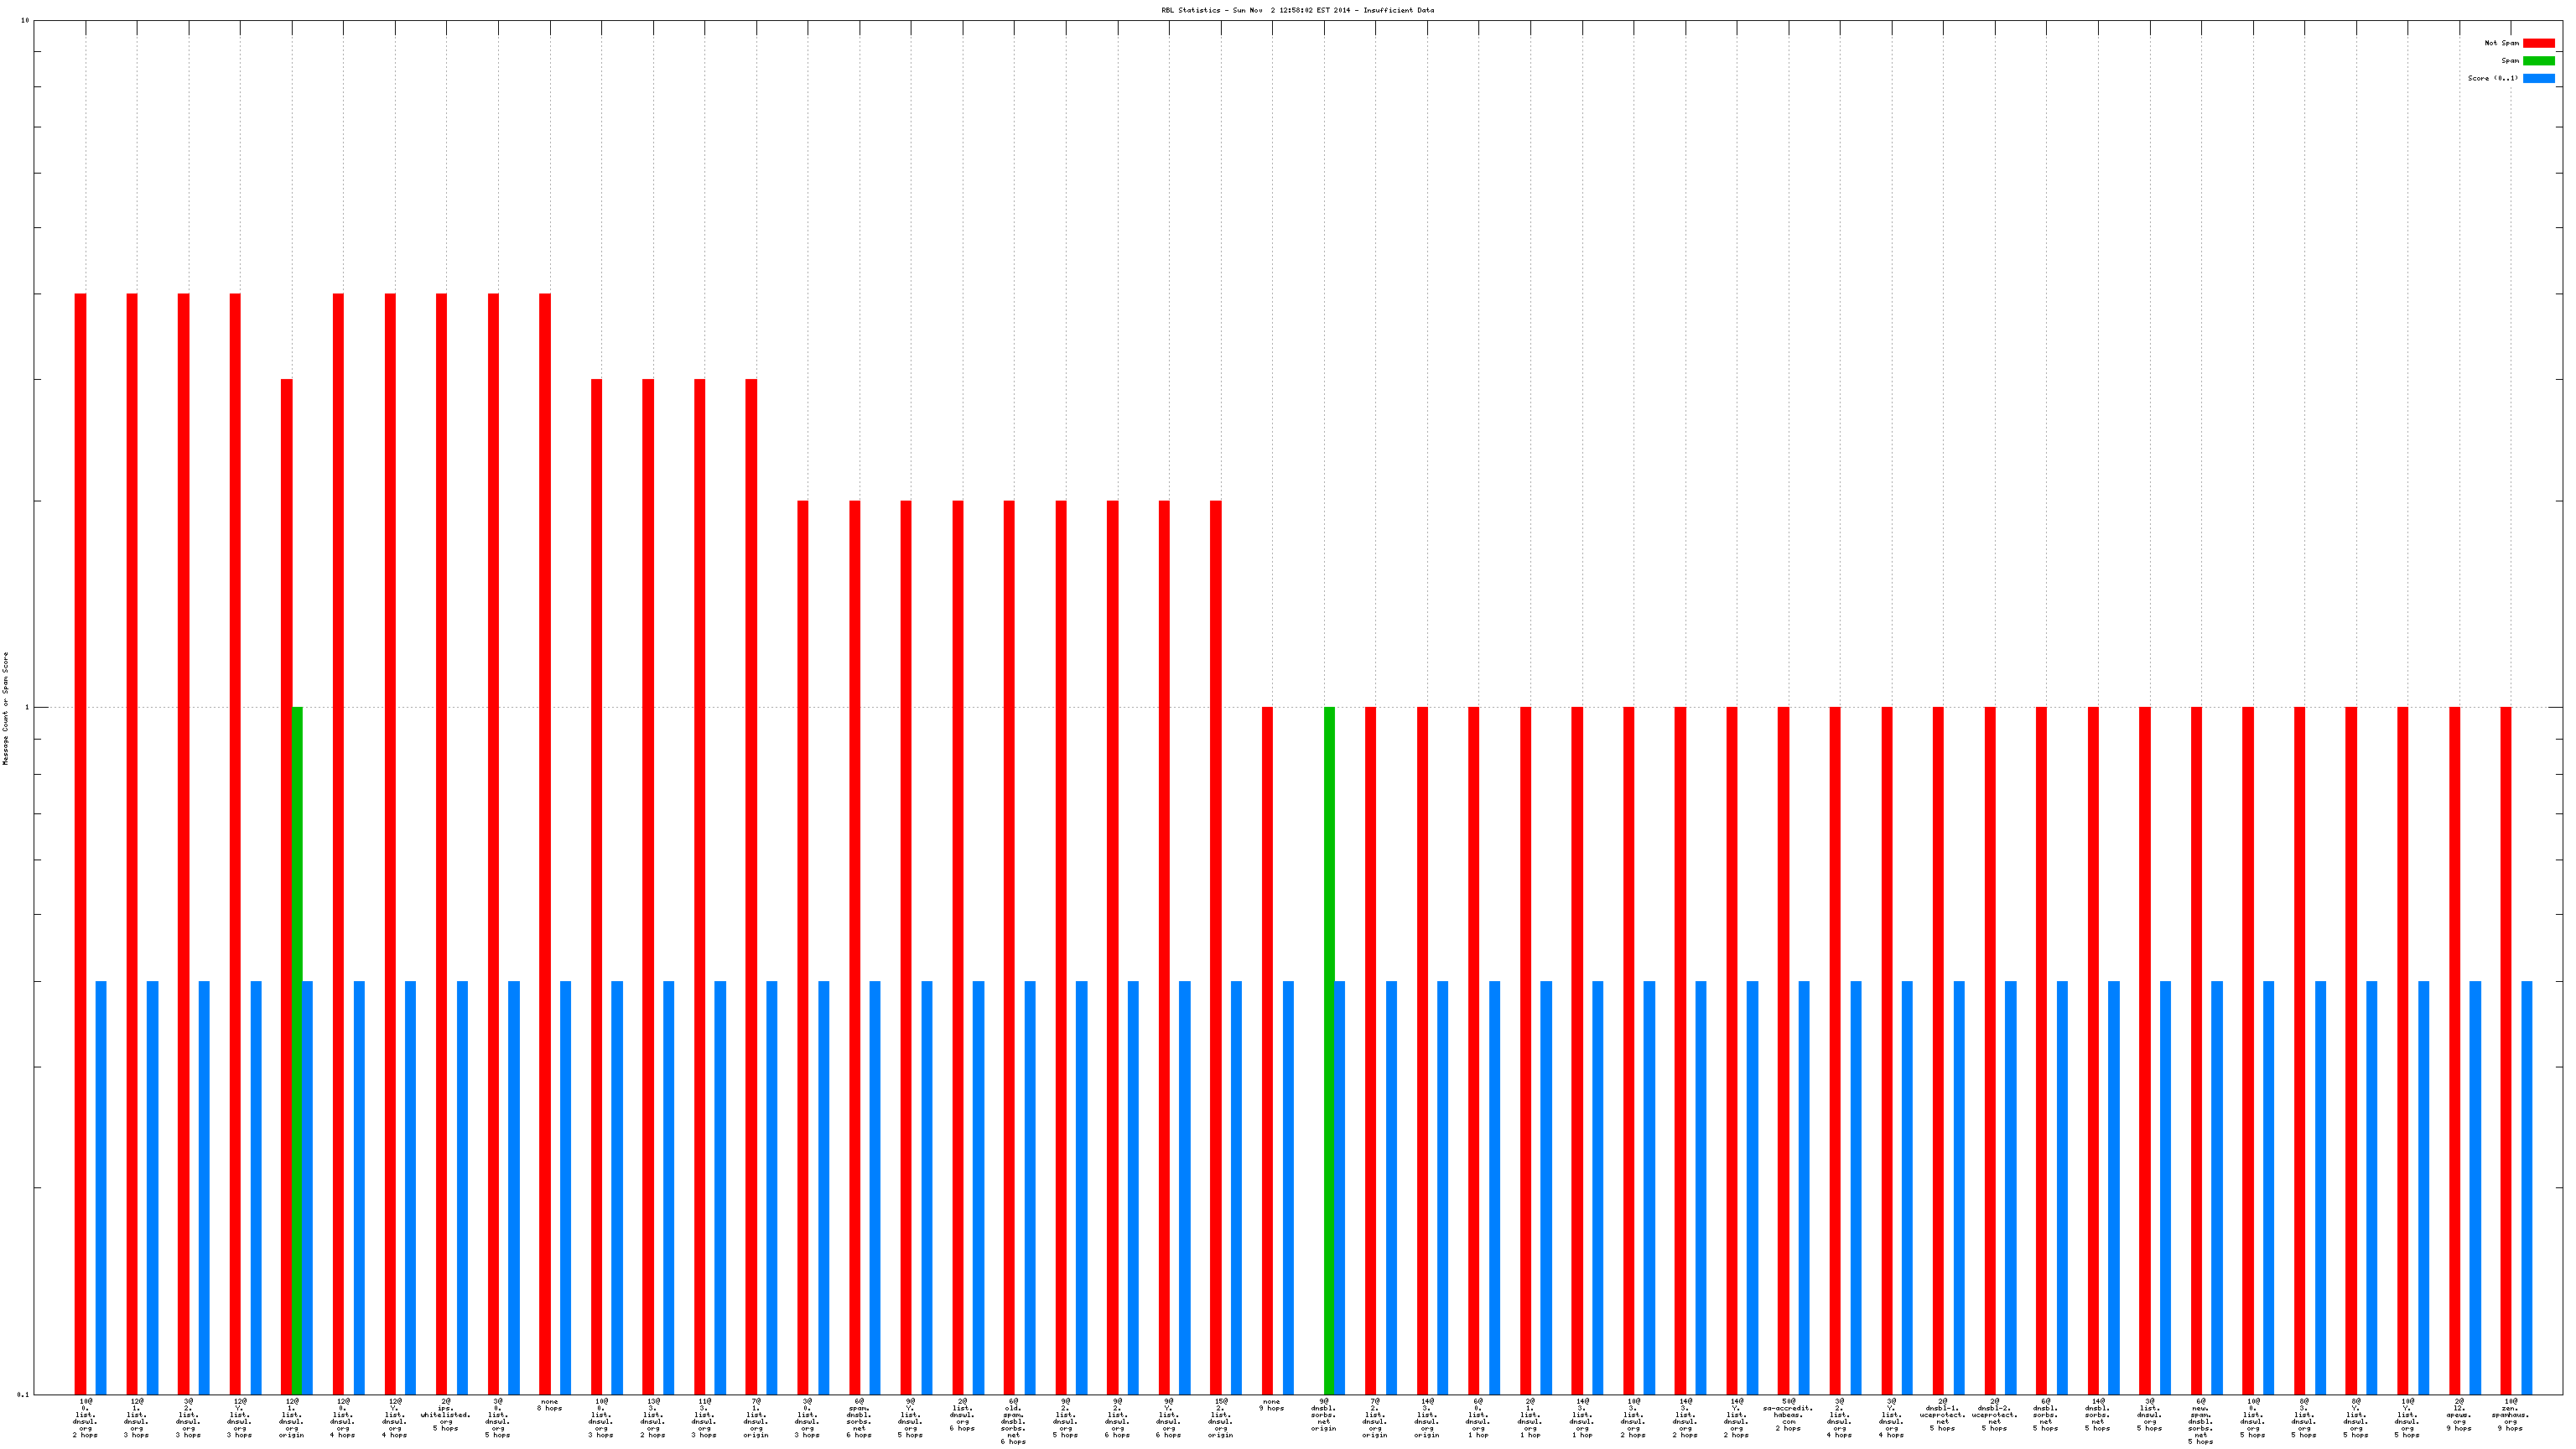Click the green spam bar above dnsbl.sorbs.net origin

(x=1329, y=1050)
